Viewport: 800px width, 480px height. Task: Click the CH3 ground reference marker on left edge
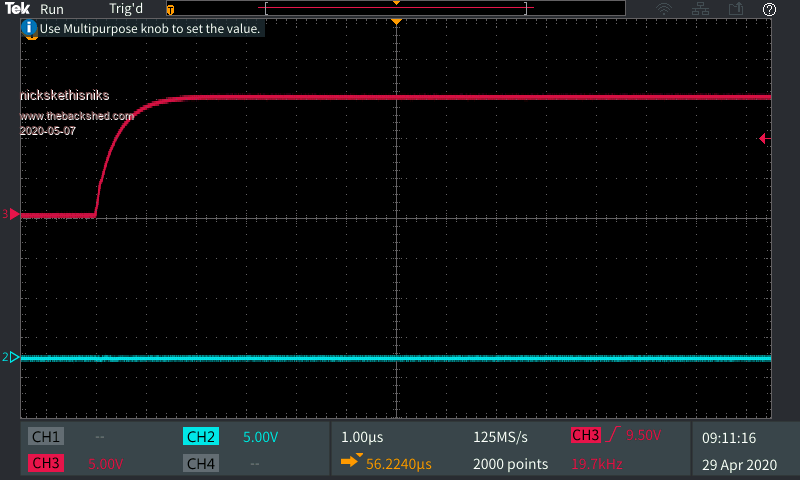(x=11, y=214)
